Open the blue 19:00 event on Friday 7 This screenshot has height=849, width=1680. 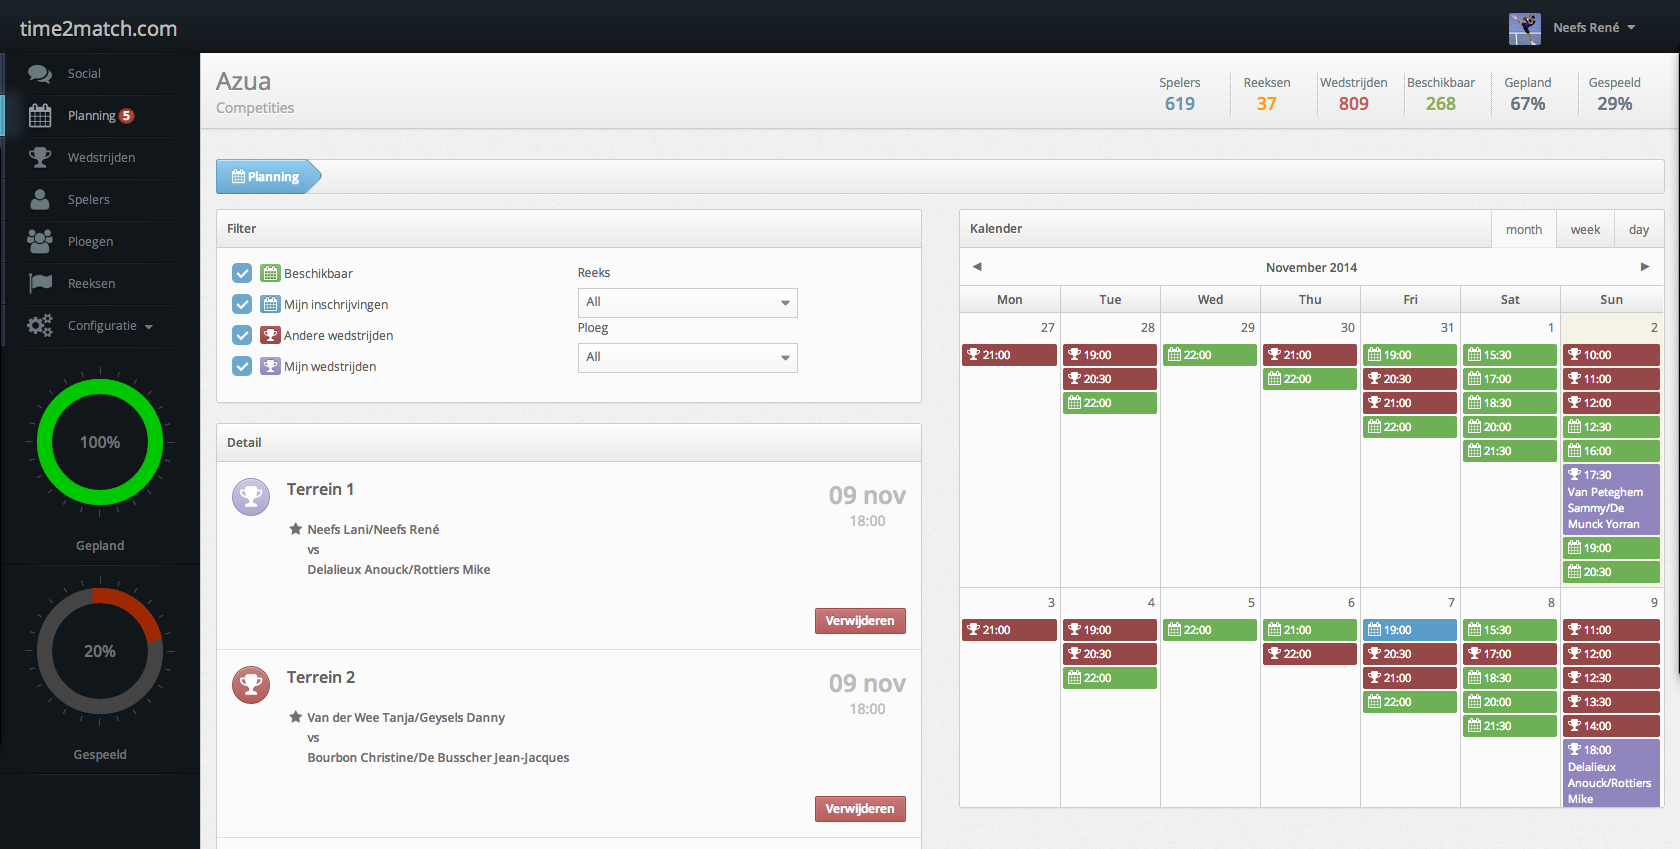pyautogui.click(x=1410, y=630)
